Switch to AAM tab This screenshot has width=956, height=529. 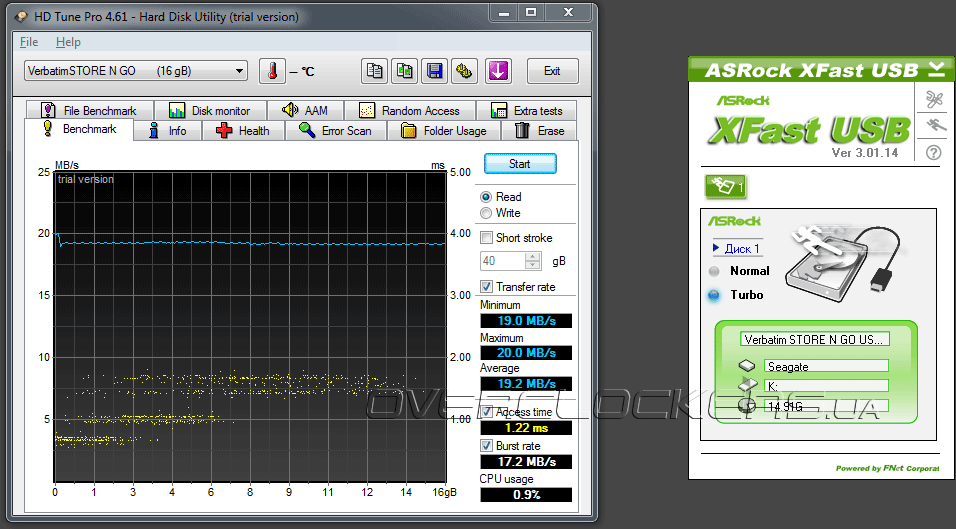305,110
